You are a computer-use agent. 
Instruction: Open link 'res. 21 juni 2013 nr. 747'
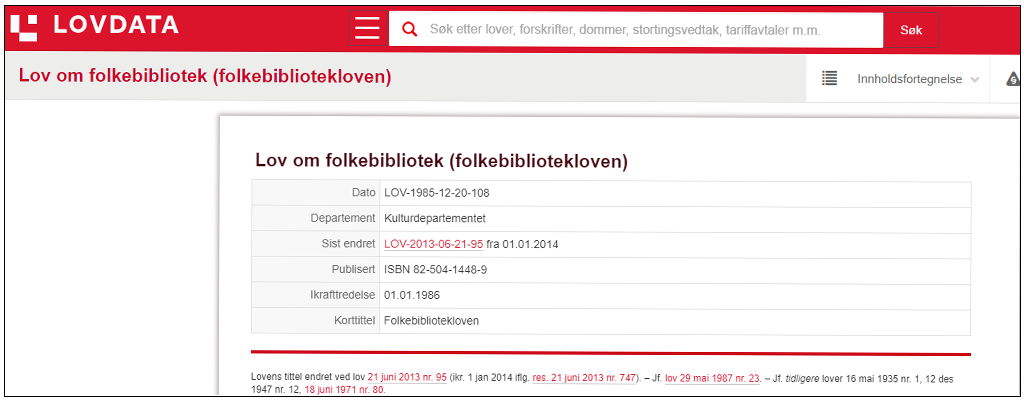click(584, 377)
